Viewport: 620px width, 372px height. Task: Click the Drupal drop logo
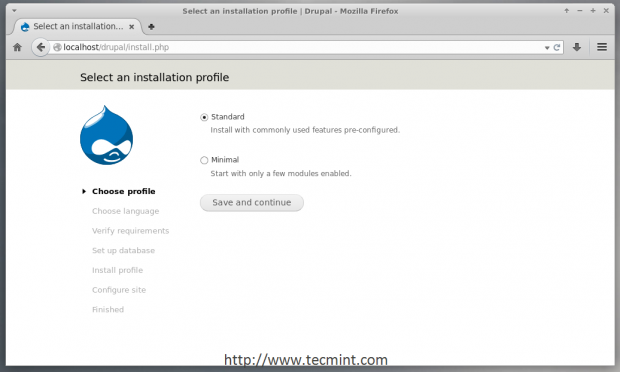coord(106,135)
